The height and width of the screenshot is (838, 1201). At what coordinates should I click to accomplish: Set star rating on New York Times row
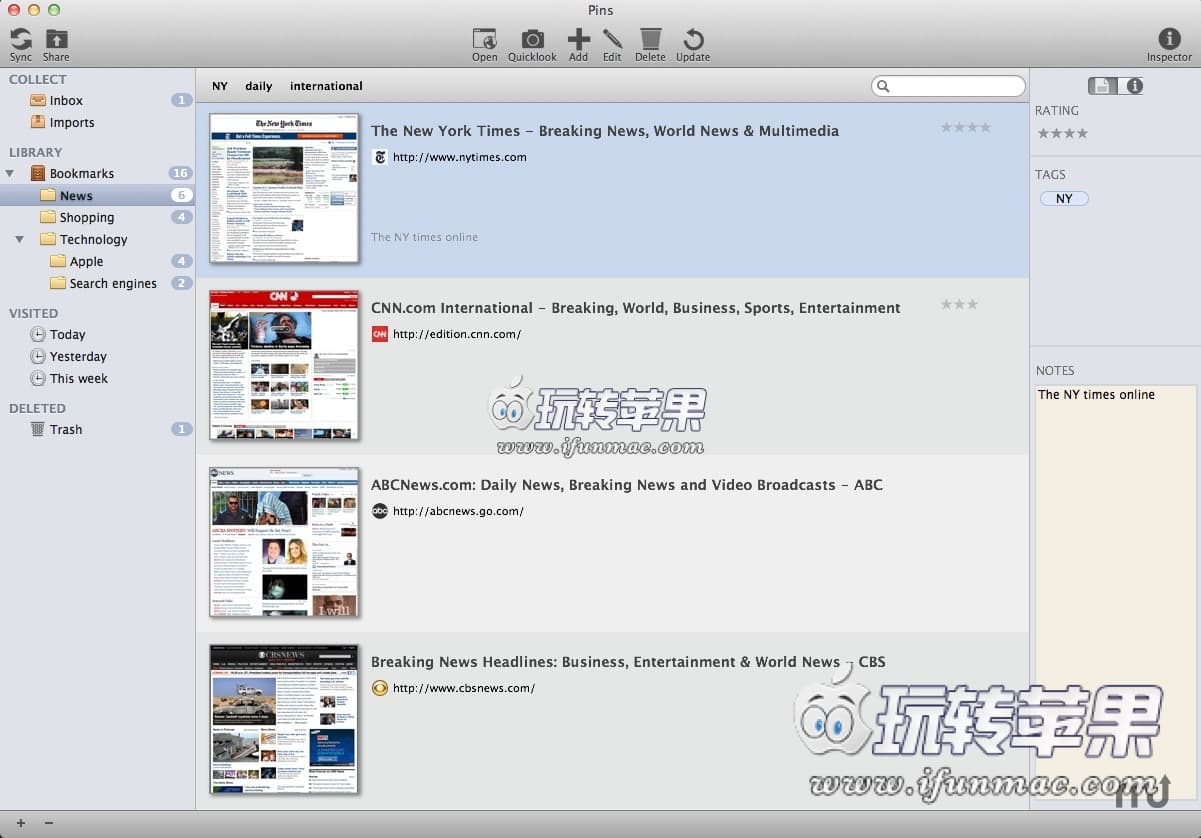(966, 127)
